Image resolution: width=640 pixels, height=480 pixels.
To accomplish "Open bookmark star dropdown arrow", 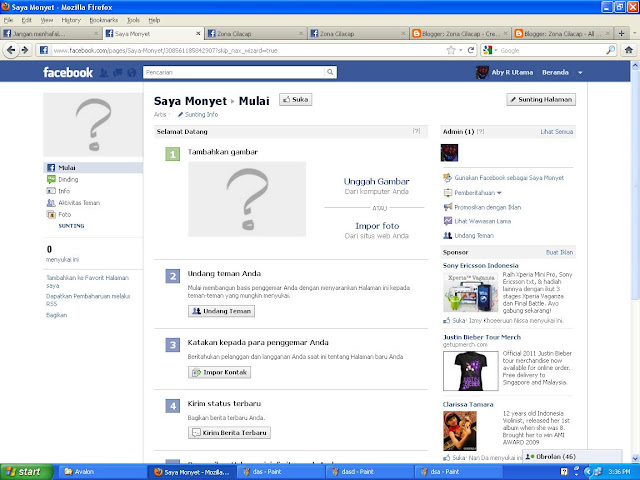I will click(460, 50).
